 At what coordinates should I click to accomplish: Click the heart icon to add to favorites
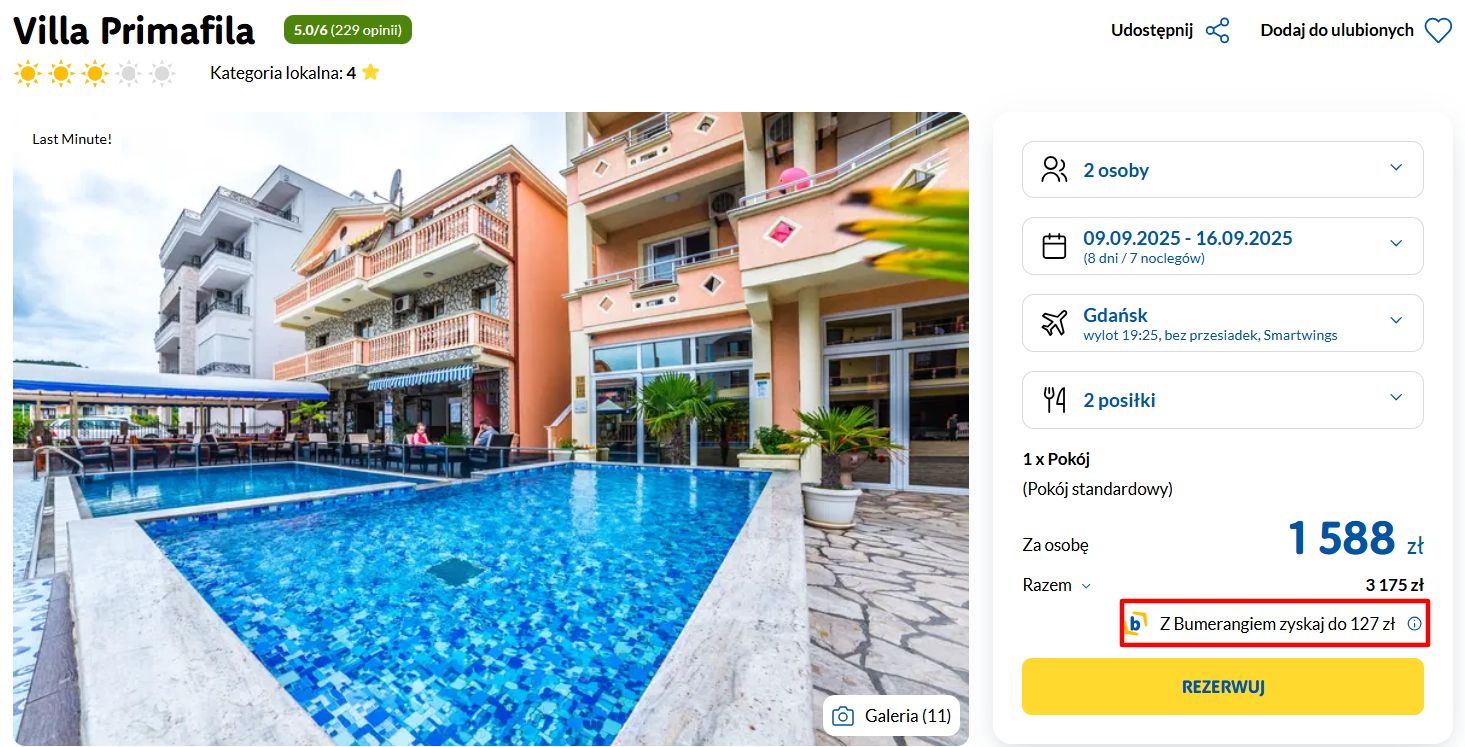coord(1438,31)
